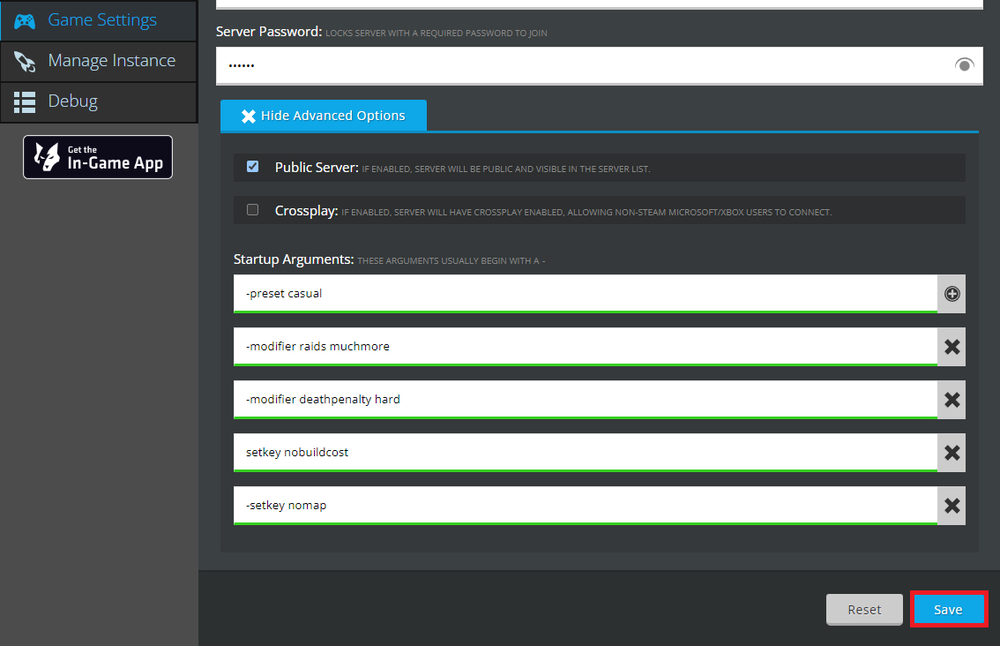Remove the '-modifier deathpenalty hard' argument with its X
1000x646 pixels.
pos(951,399)
